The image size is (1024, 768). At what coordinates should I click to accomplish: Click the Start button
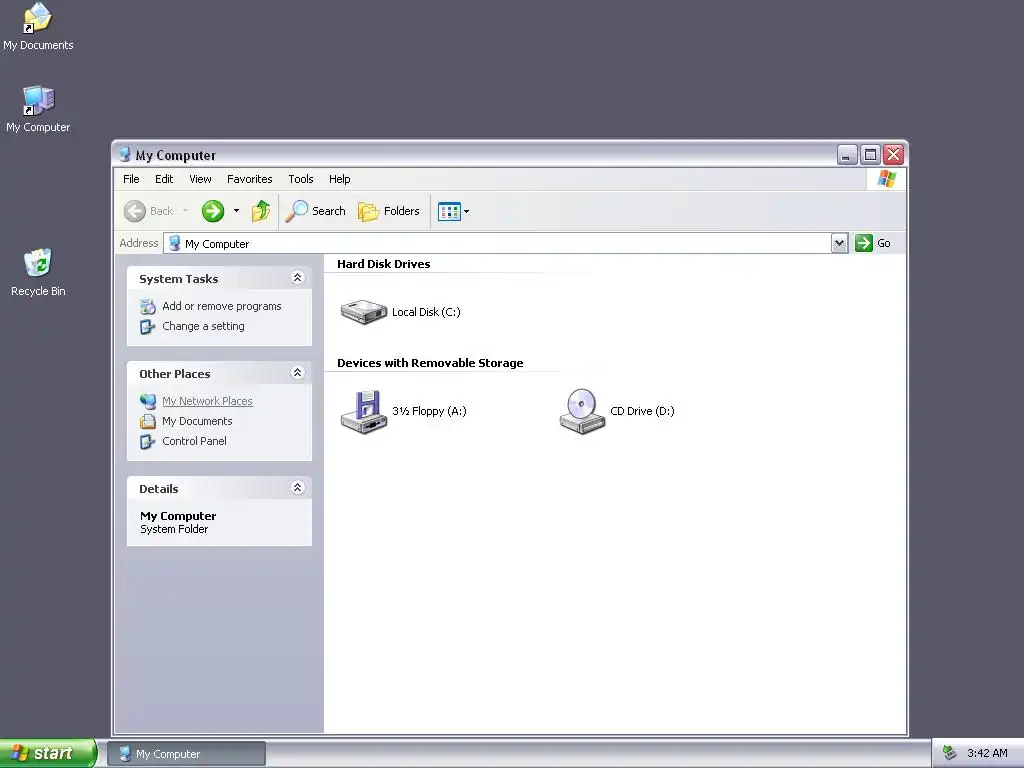48,753
